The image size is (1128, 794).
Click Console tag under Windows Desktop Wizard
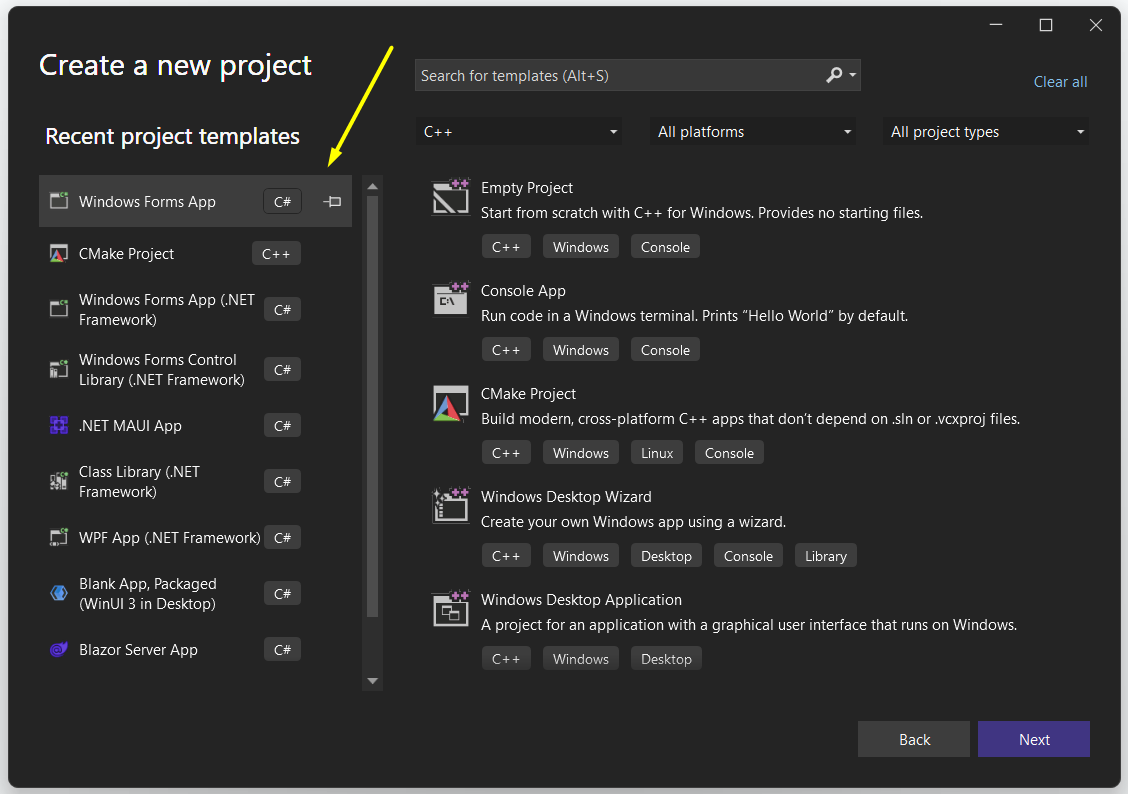748,556
